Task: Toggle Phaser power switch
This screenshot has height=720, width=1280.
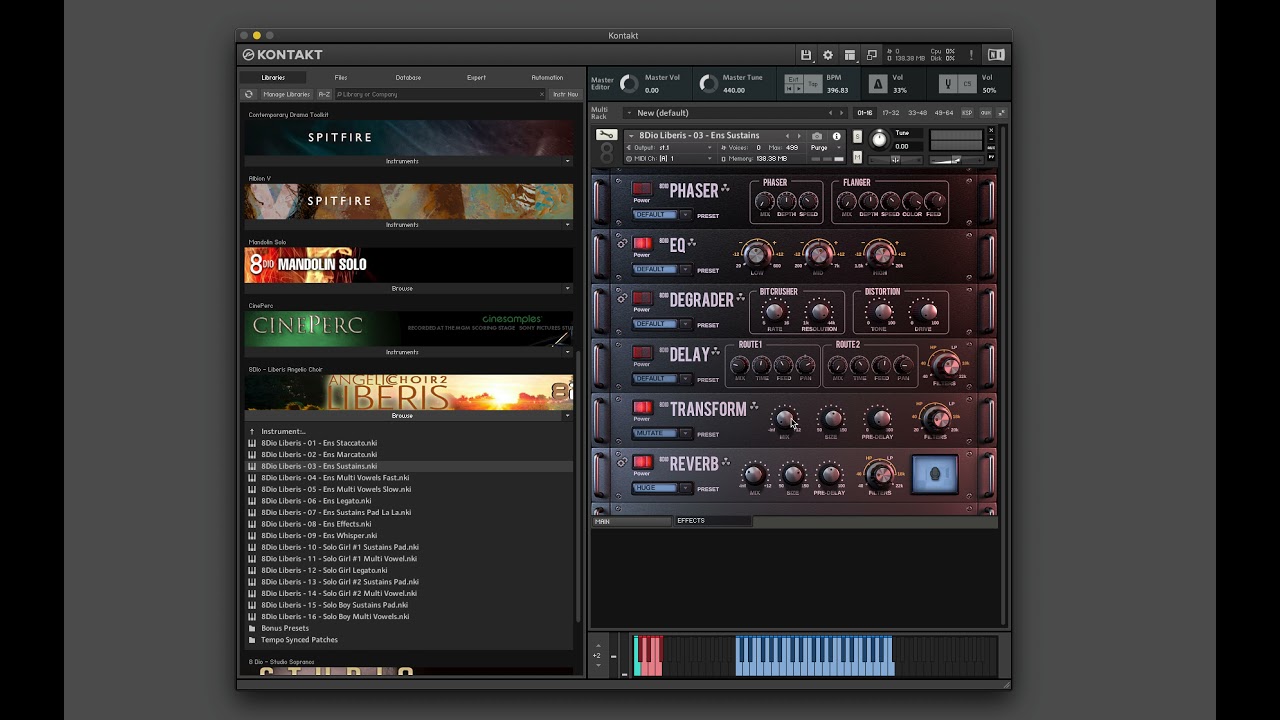Action: pyautogui.click(x=642, y=189)
